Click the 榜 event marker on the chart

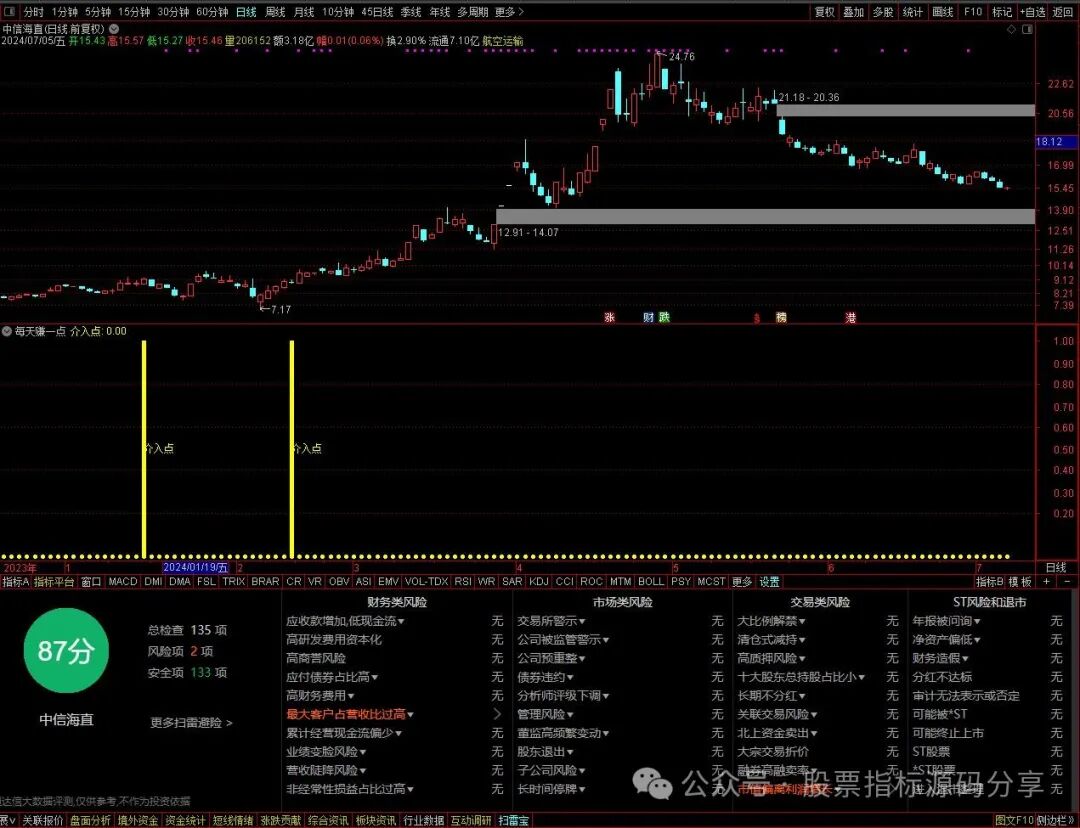click(781, 317)
